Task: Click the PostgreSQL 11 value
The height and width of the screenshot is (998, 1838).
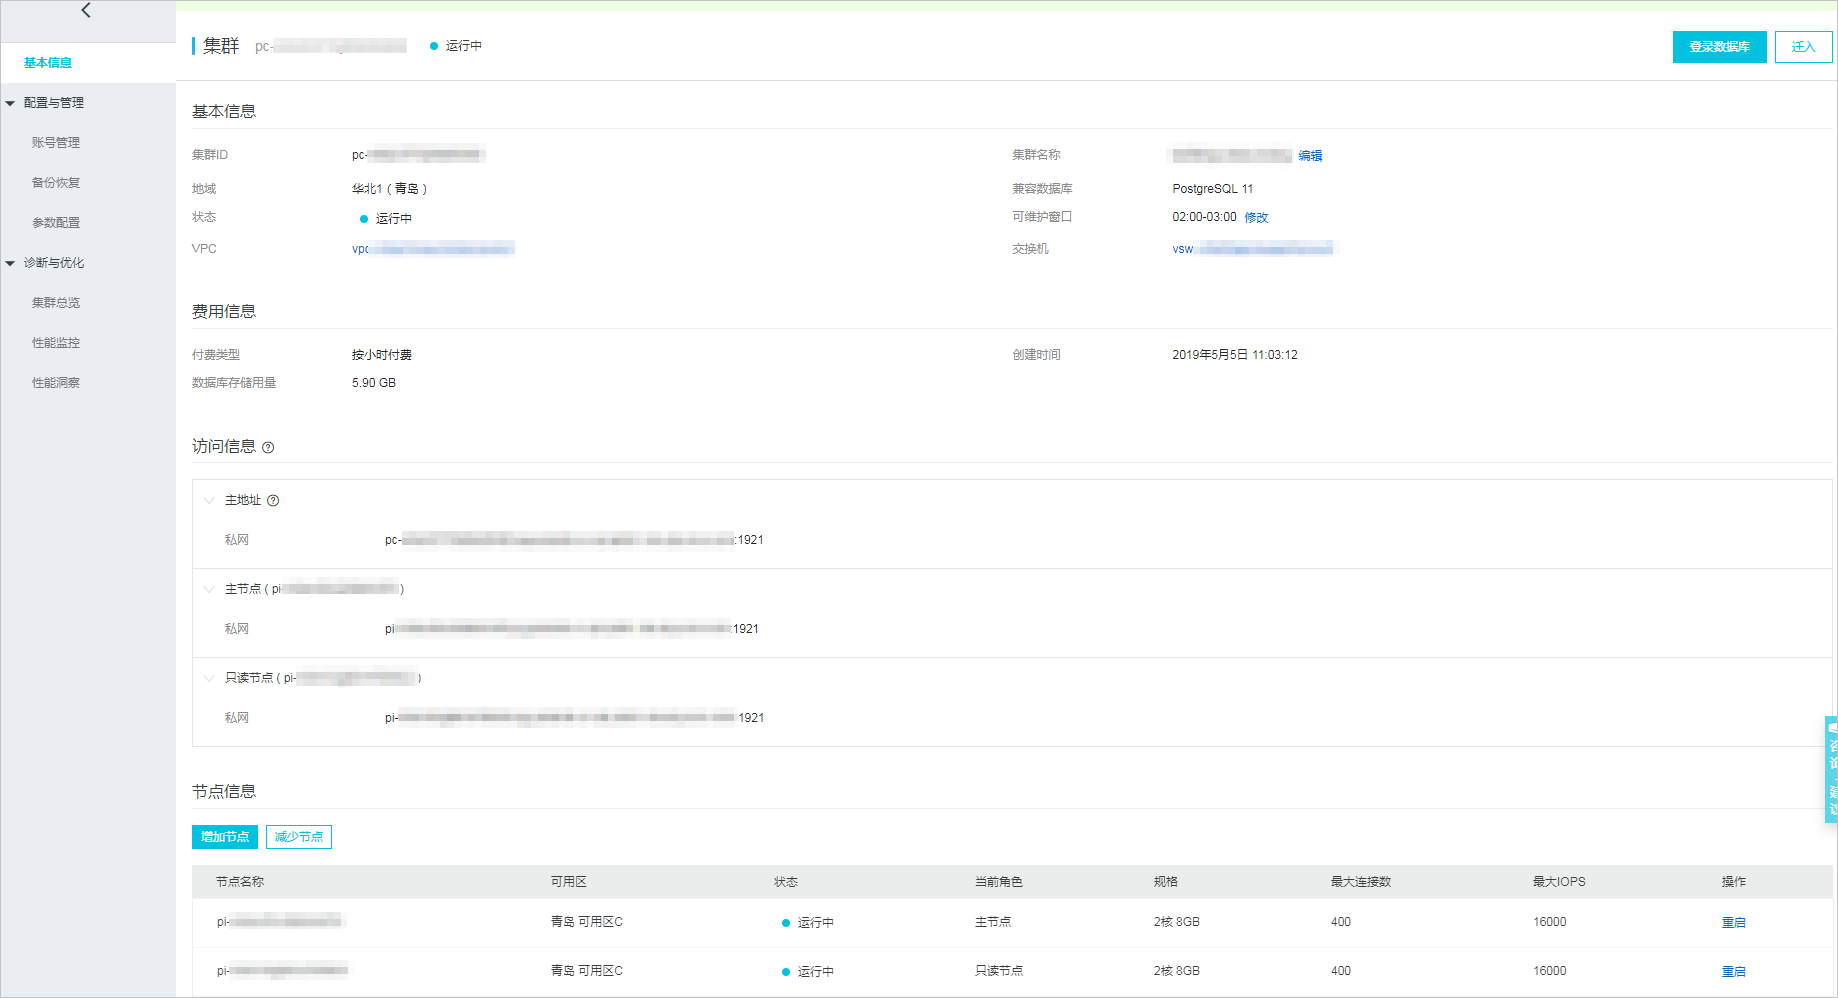Action: coord(1212,189)
